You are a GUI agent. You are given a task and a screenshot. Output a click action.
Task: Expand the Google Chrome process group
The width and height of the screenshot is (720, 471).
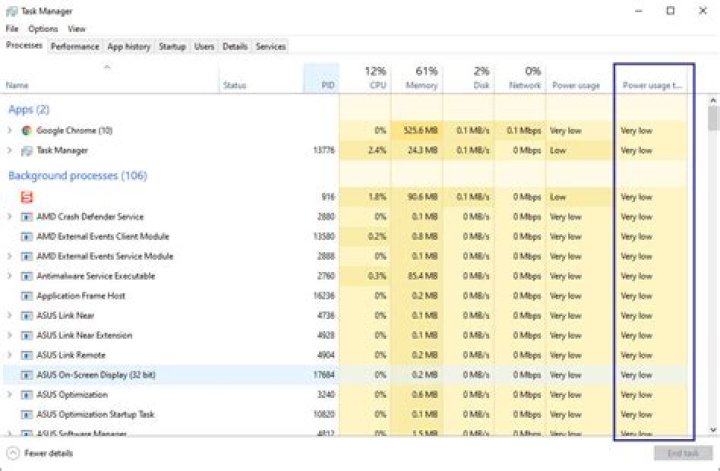point(9,130)
